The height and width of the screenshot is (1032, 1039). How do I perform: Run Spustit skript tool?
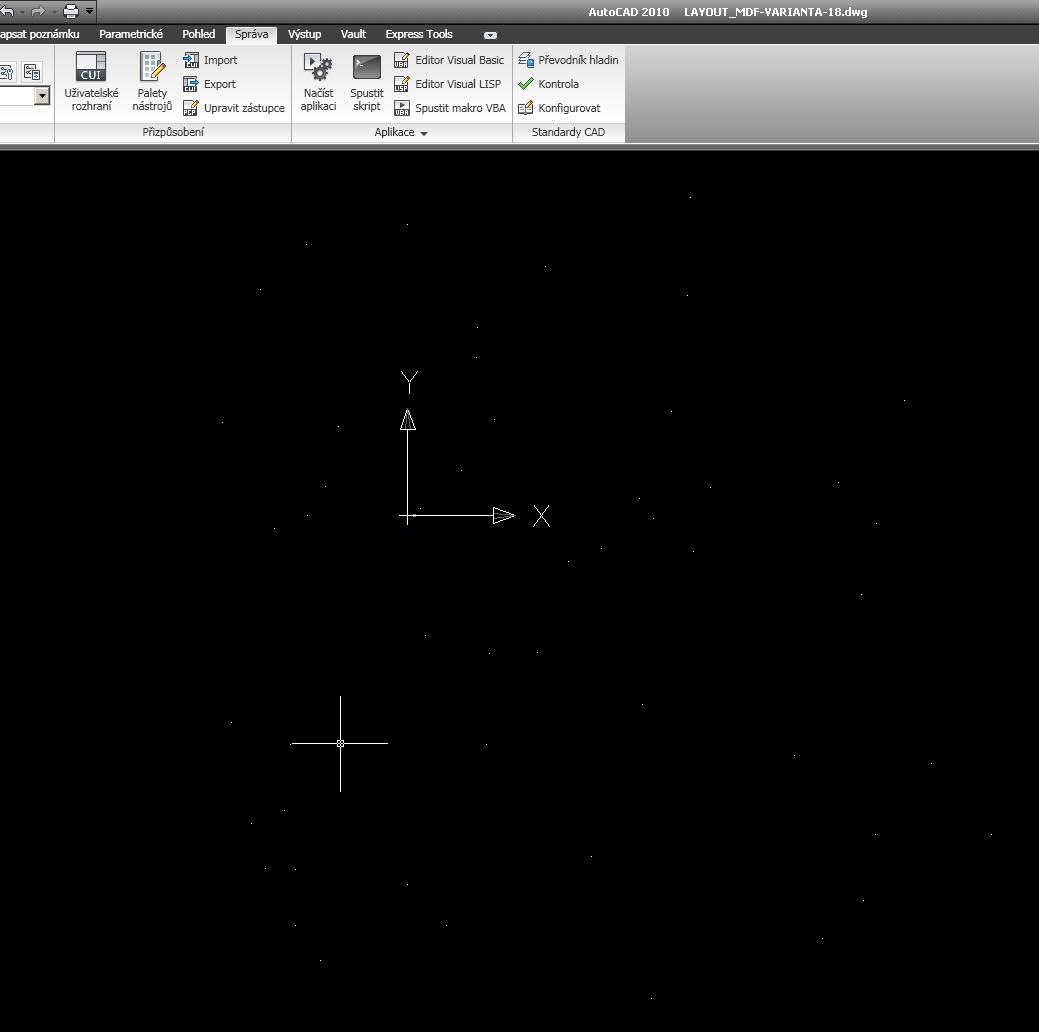point(367,68)
